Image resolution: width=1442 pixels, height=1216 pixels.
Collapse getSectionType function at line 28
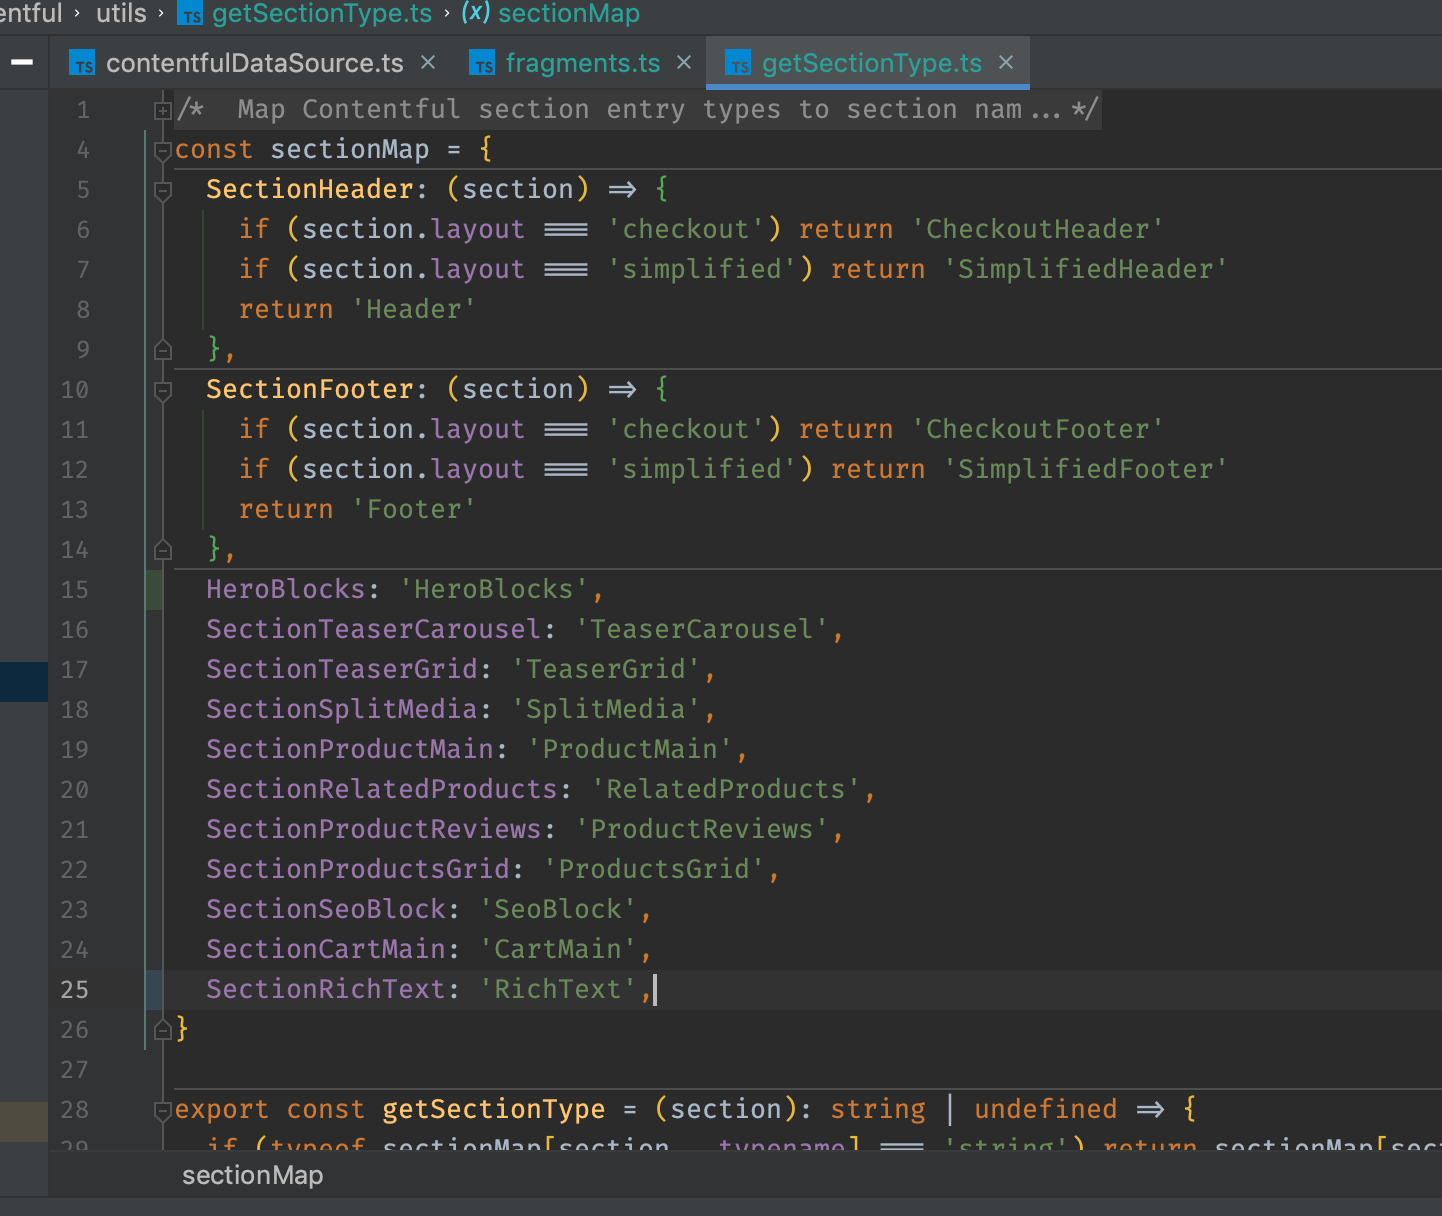pyautogui.click(x=163, y=1110)
